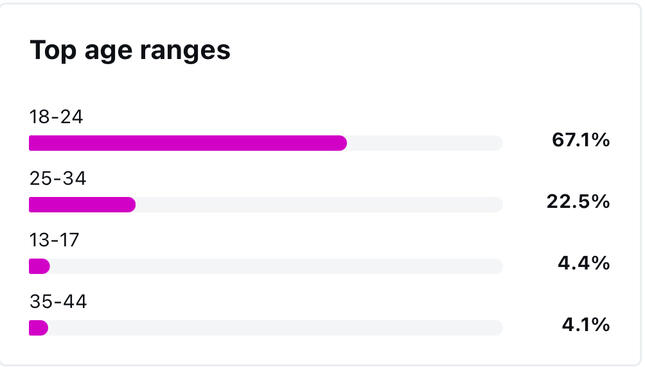Click the gray unfilled track of 35-44 bar

pyautogui.click(x=276, y=328)
